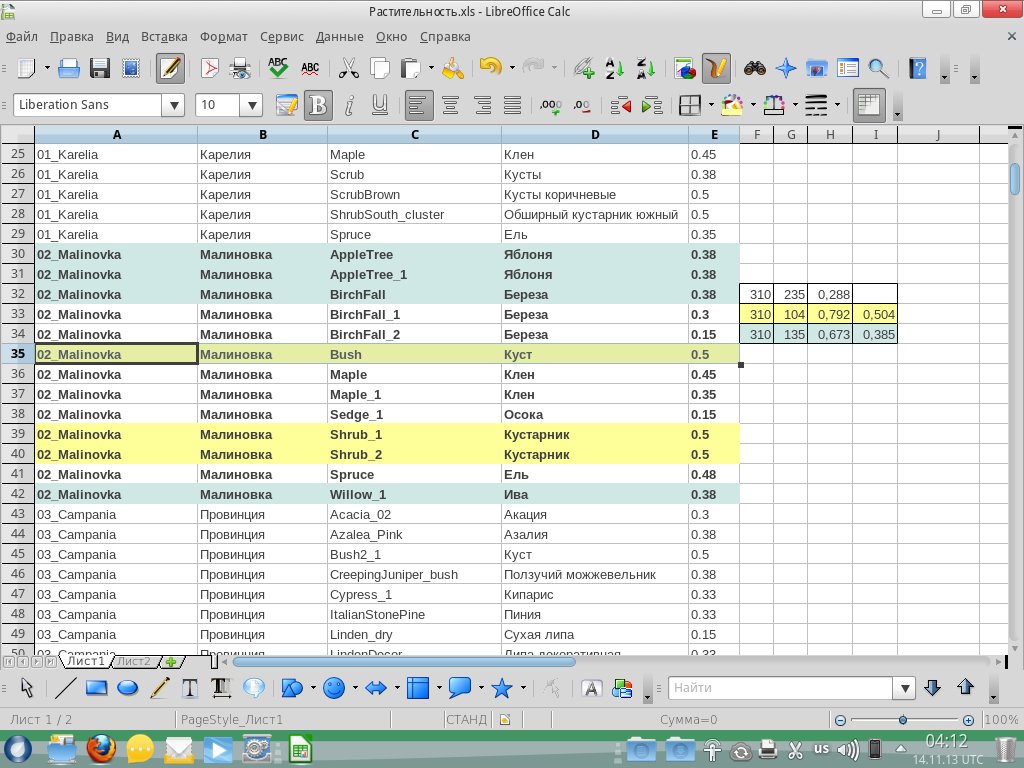Open the font size 10 dropdown
This screenshot has width=1024, height=768.
(251, 105)
